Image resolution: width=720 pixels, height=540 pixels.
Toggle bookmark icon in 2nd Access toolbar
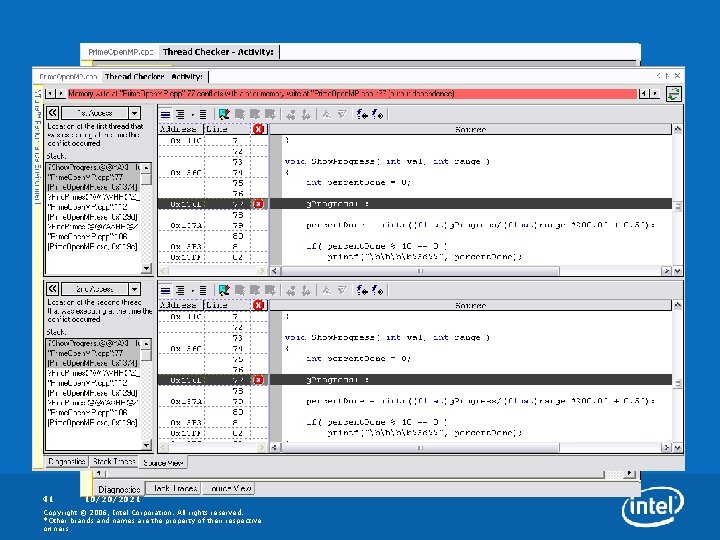pyautogui.click(x=224, y=290)
